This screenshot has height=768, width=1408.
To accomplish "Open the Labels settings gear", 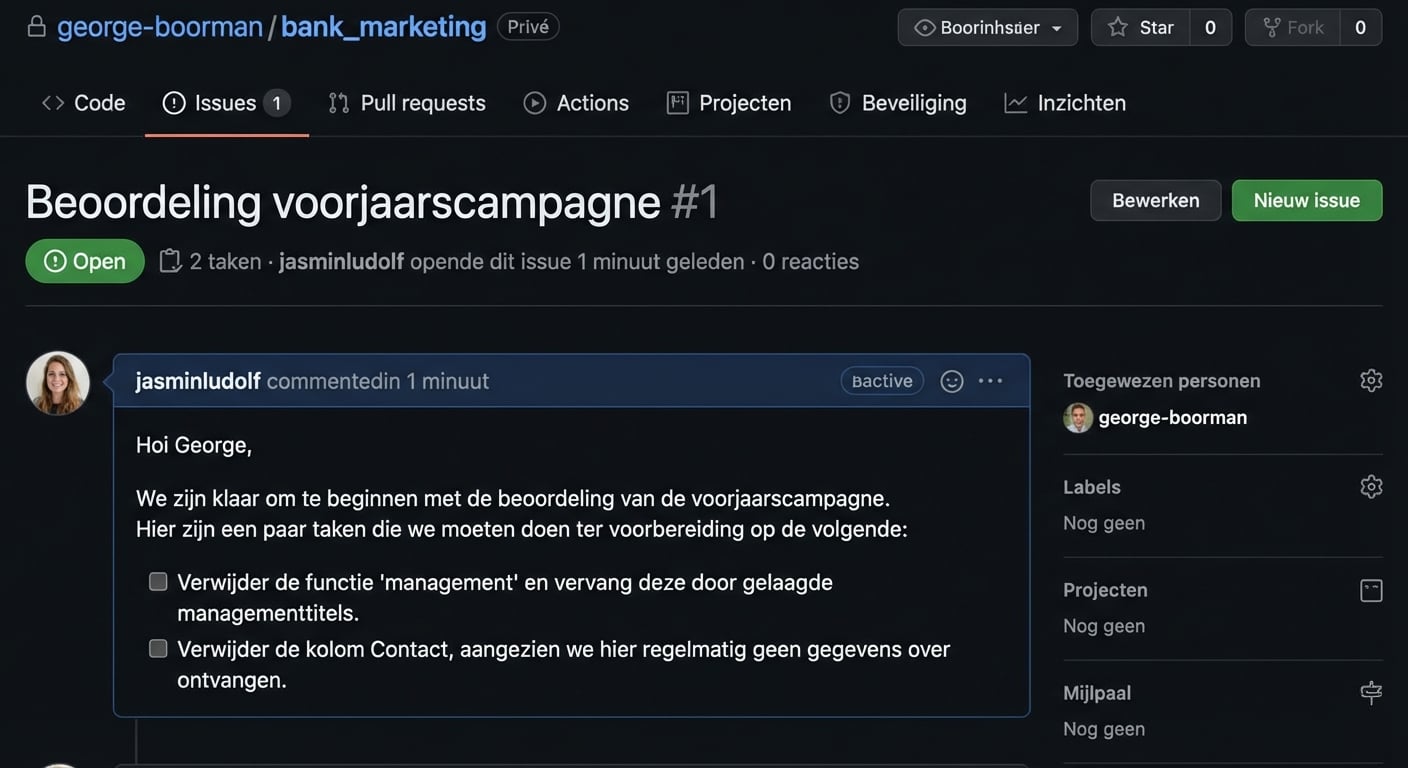I will (1370, 486).
